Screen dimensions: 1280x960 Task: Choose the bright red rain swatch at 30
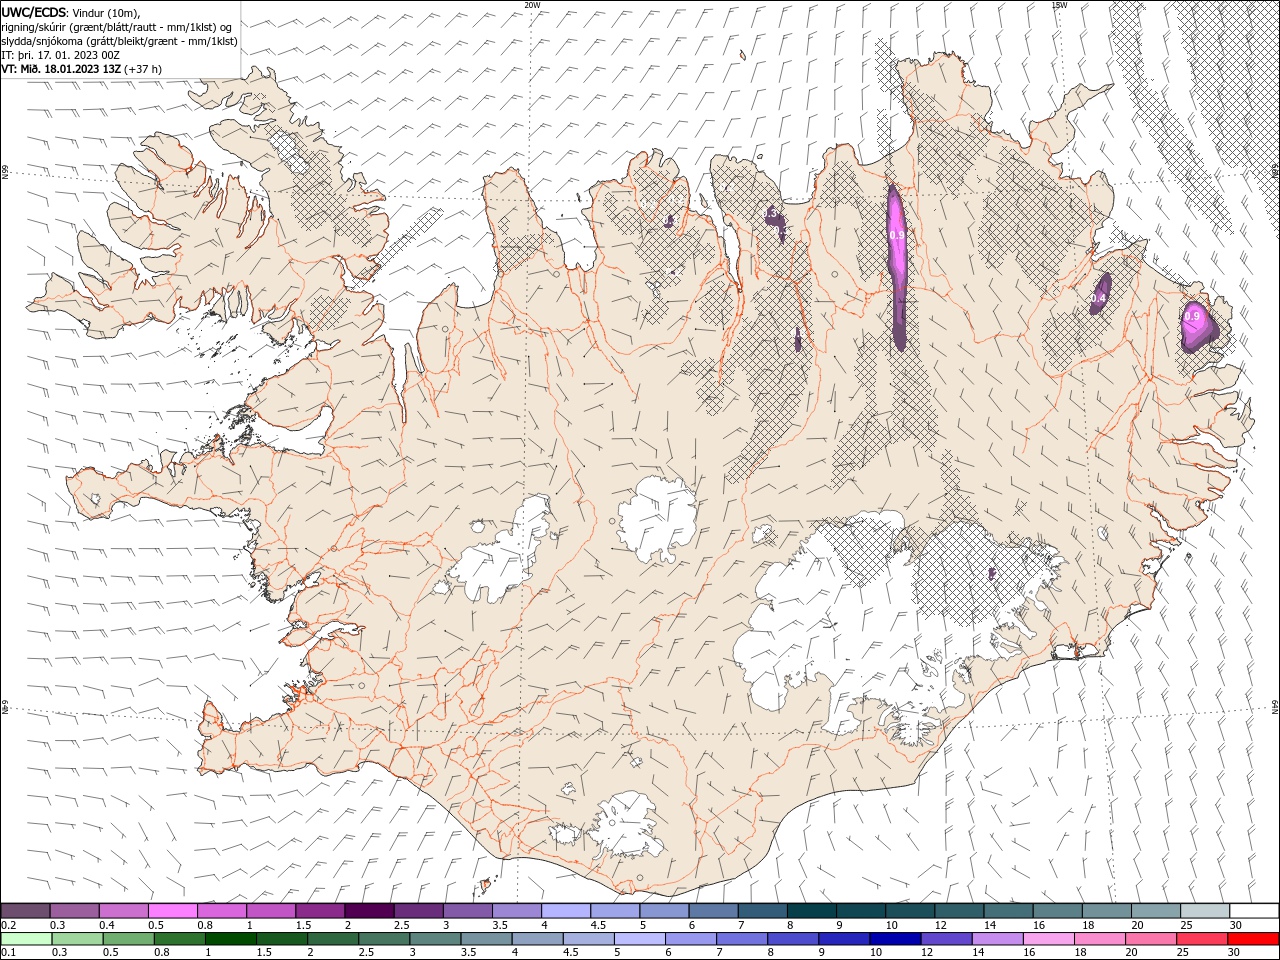tap(1253, 939)
